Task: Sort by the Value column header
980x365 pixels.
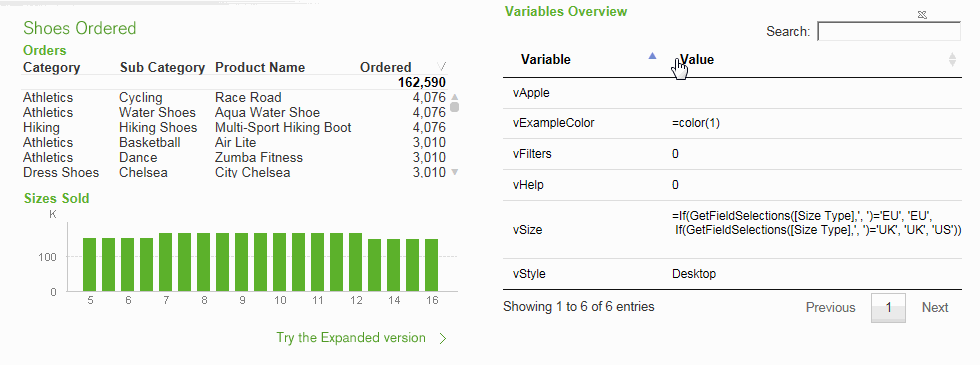Action: coord(697,59)
